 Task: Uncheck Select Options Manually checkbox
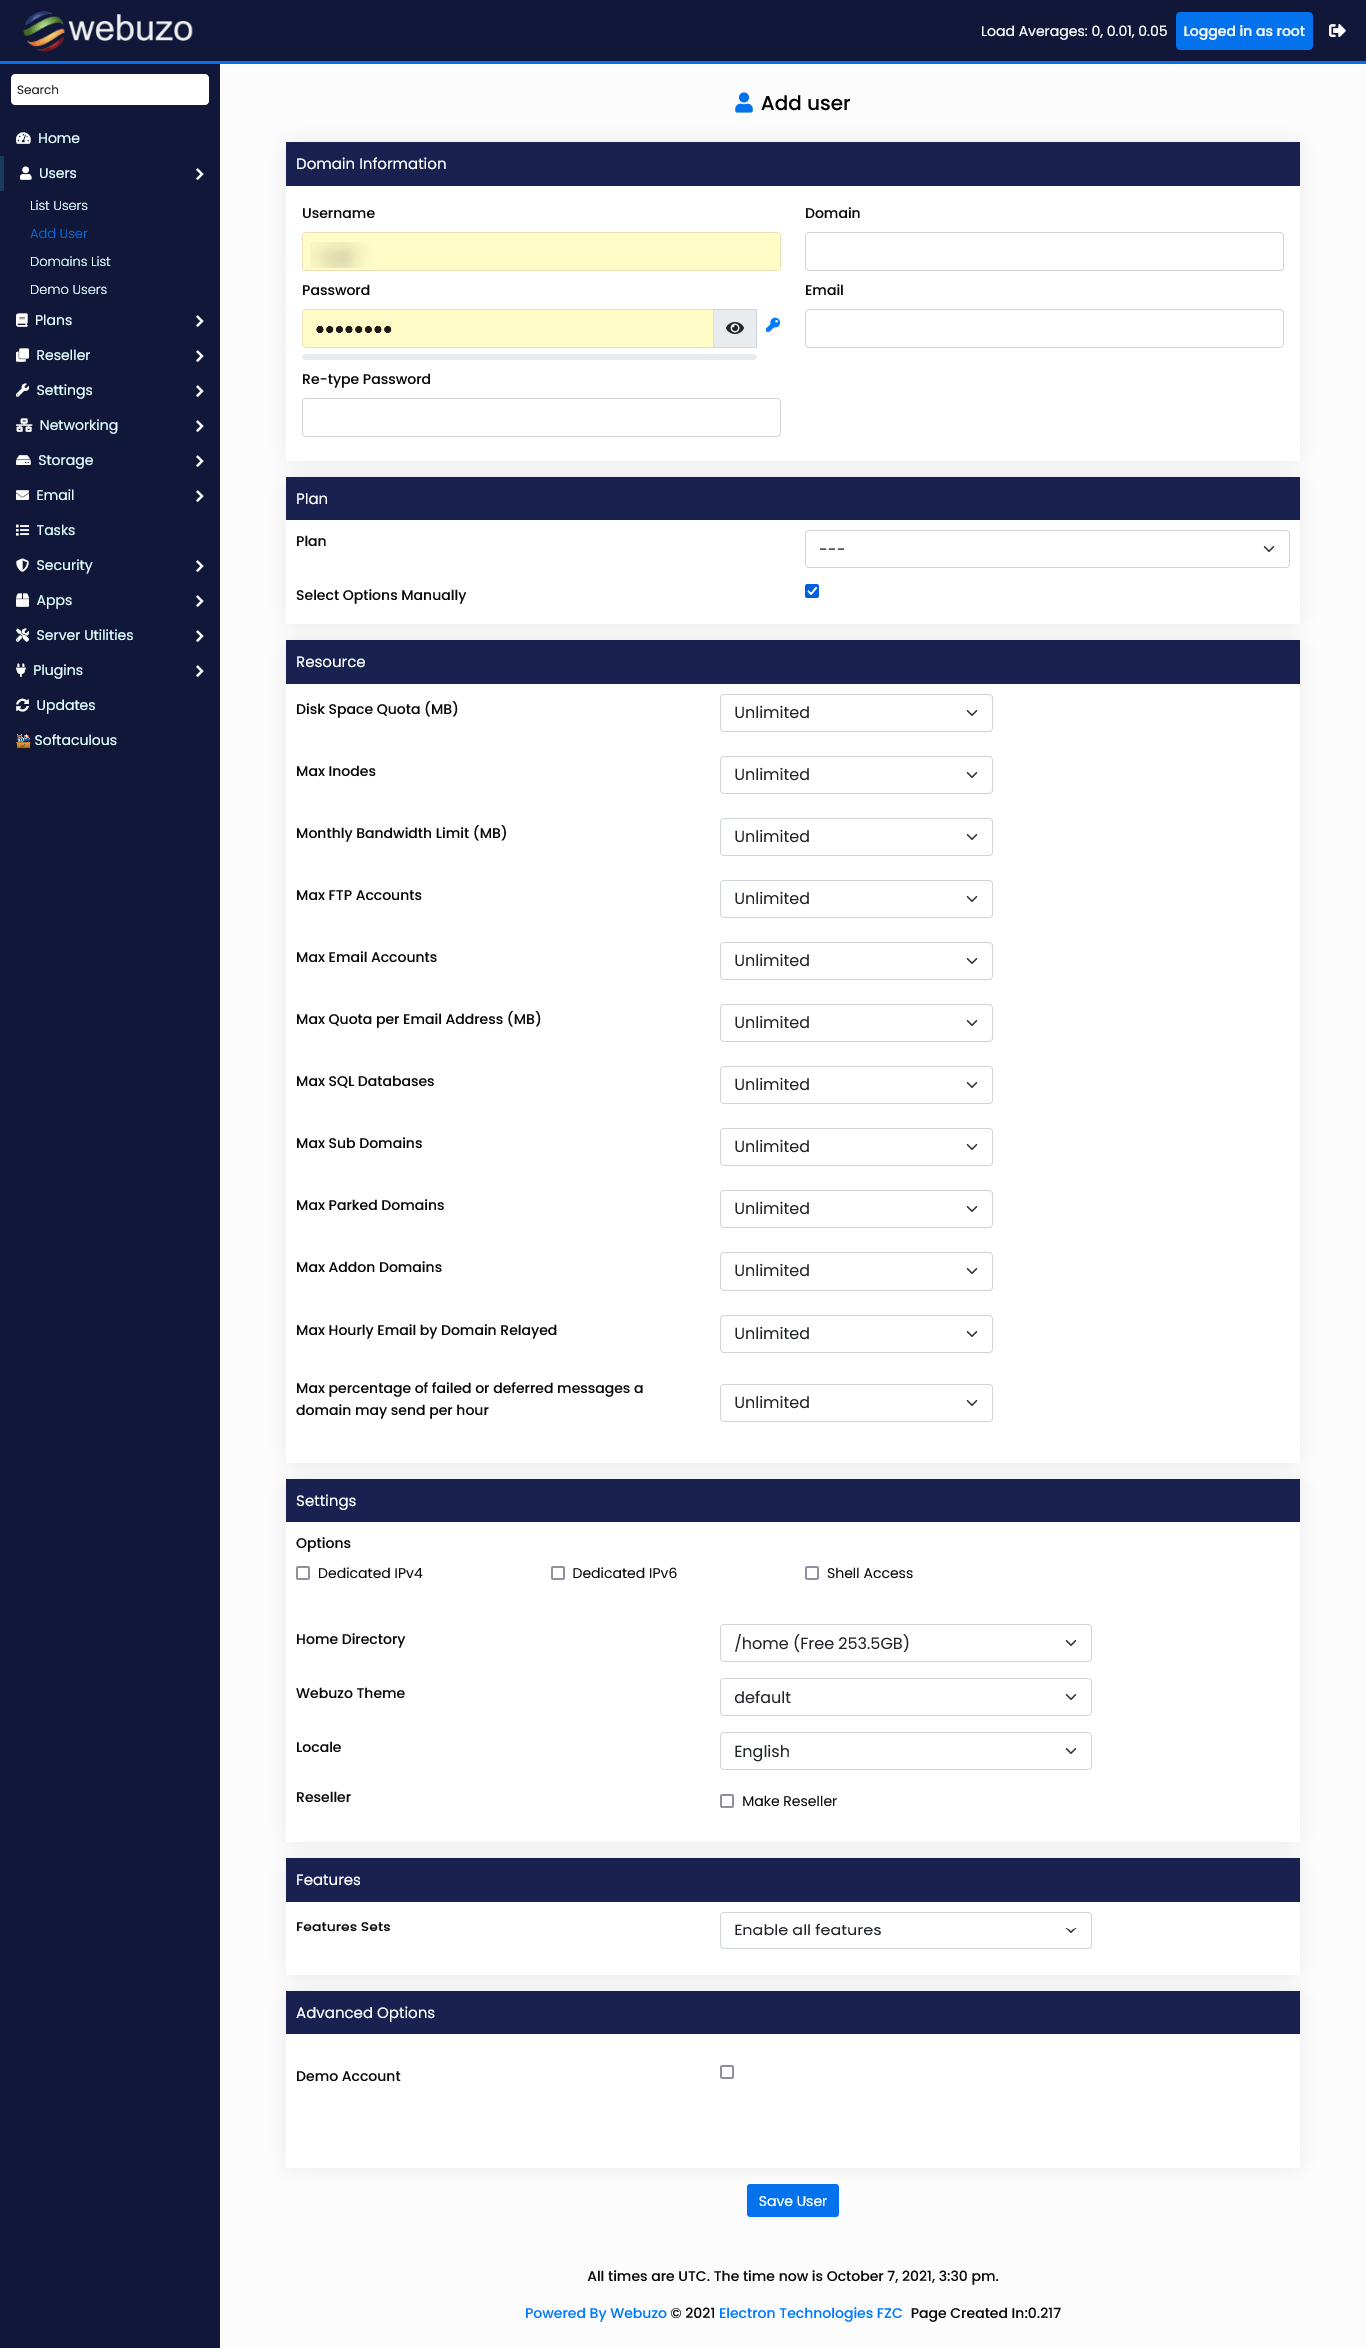click(812, 591)
